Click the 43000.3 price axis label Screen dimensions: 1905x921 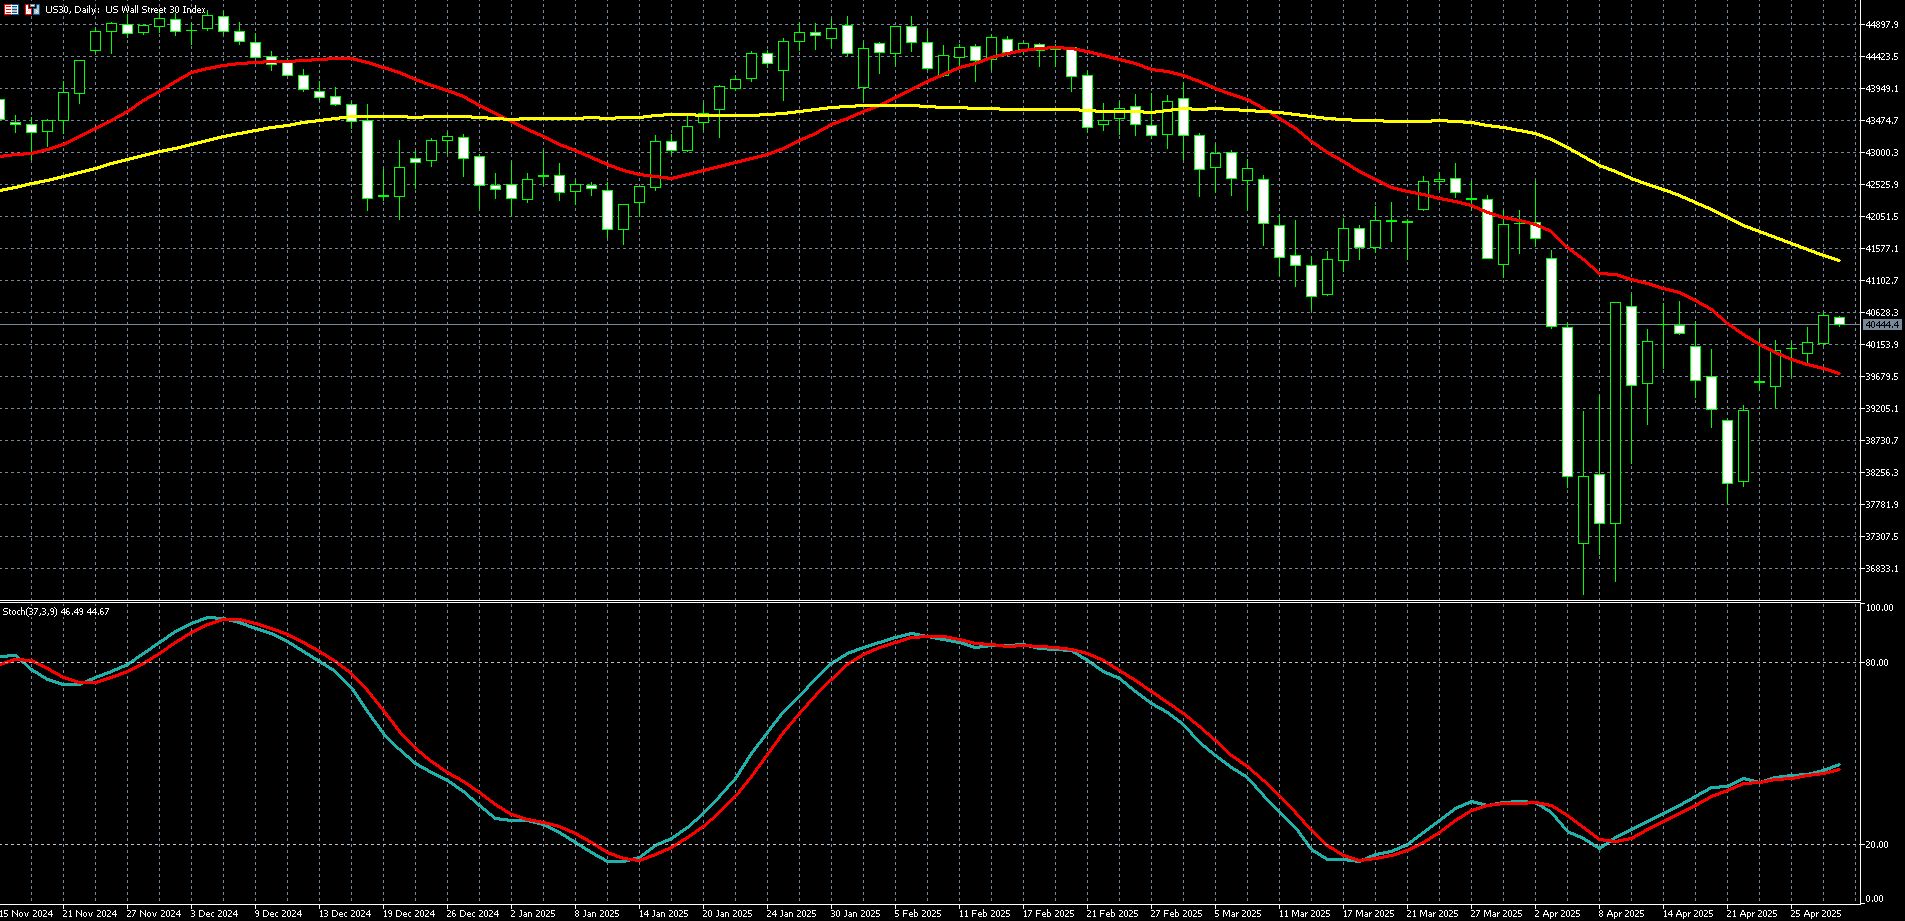pos(1881,153)
